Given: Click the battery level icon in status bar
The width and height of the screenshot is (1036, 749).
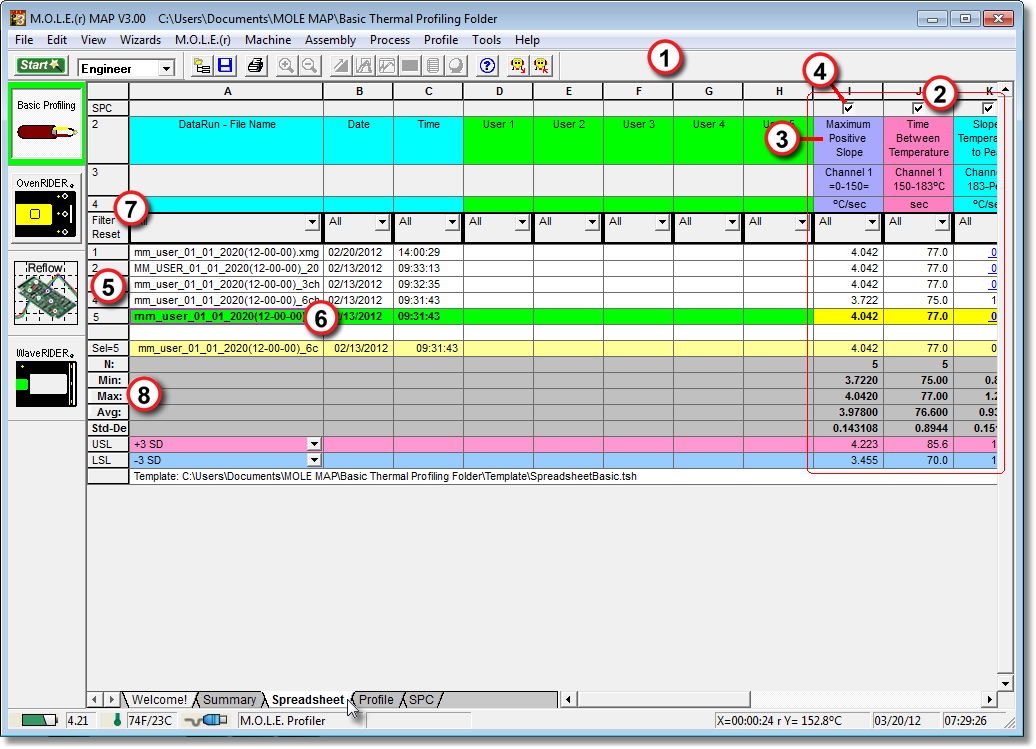Looking at the screenshot, I should point(39,720).
